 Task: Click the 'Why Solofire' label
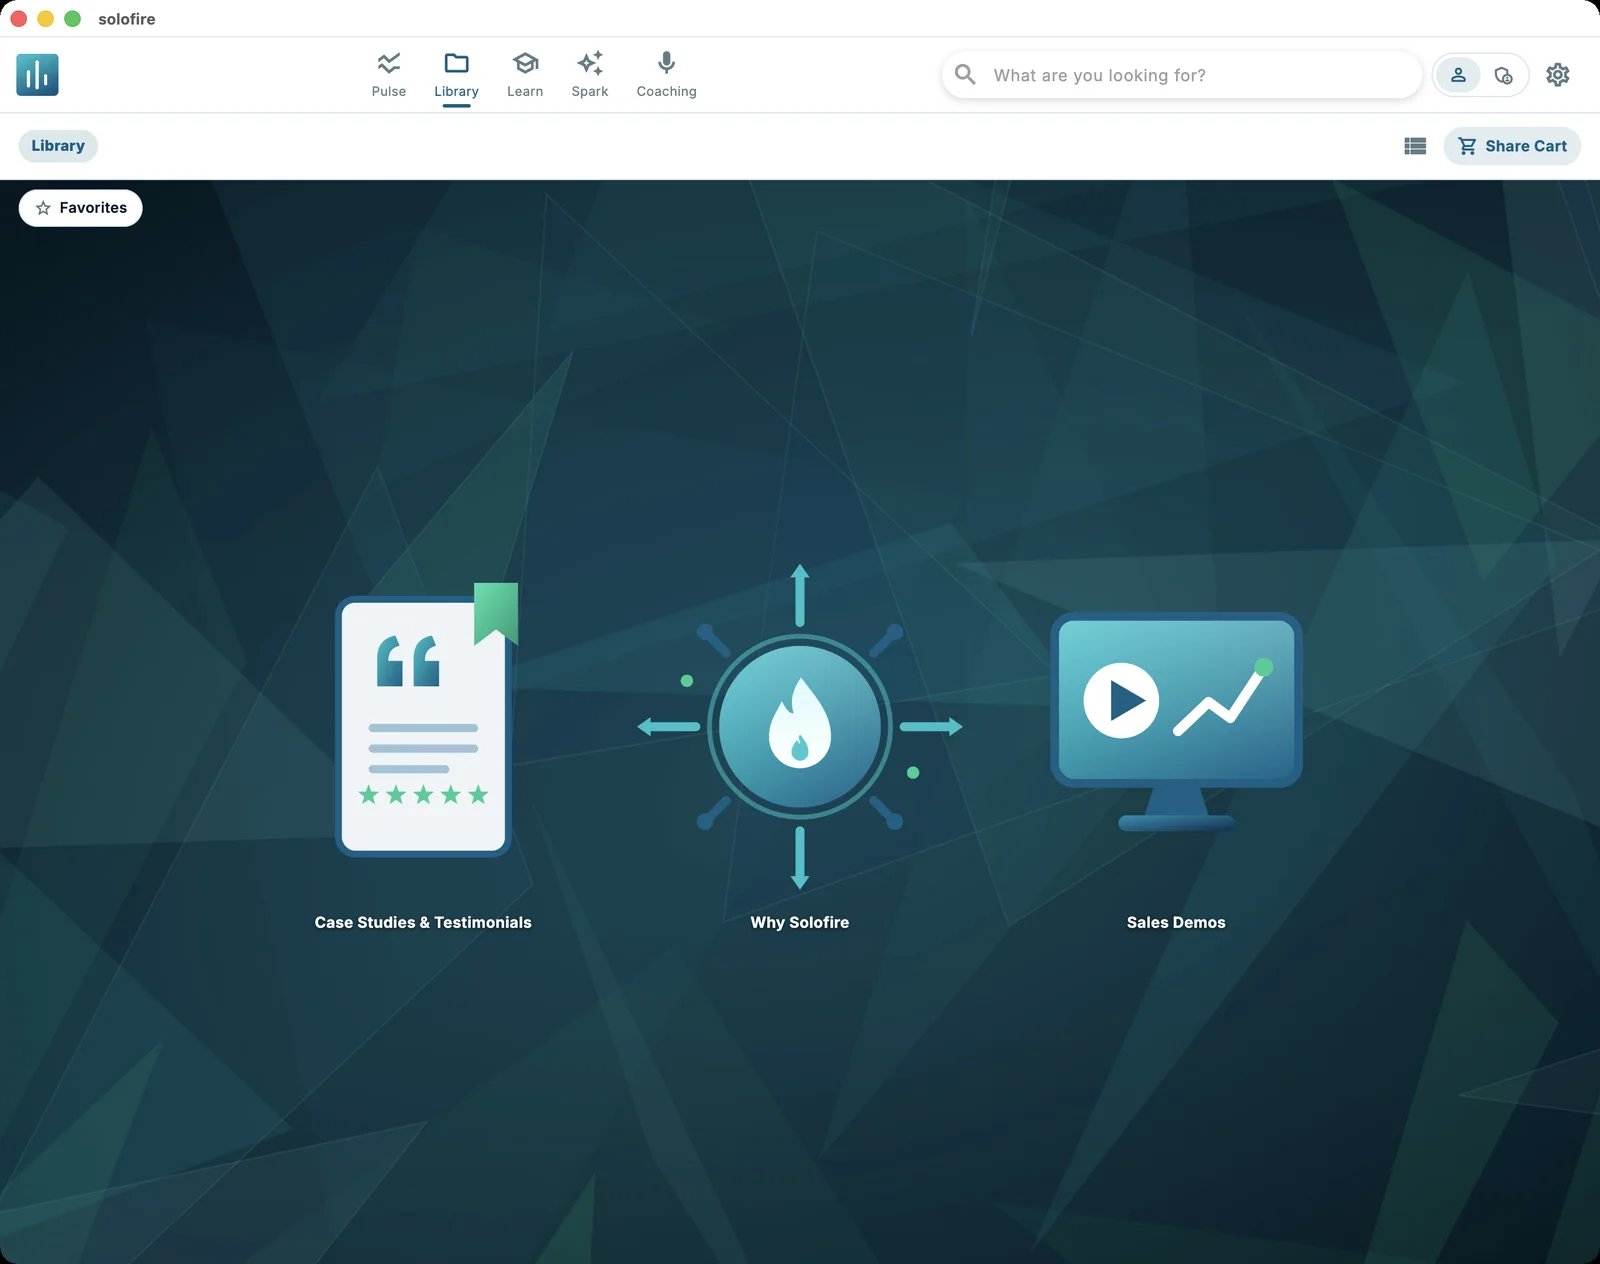point(800,922)
